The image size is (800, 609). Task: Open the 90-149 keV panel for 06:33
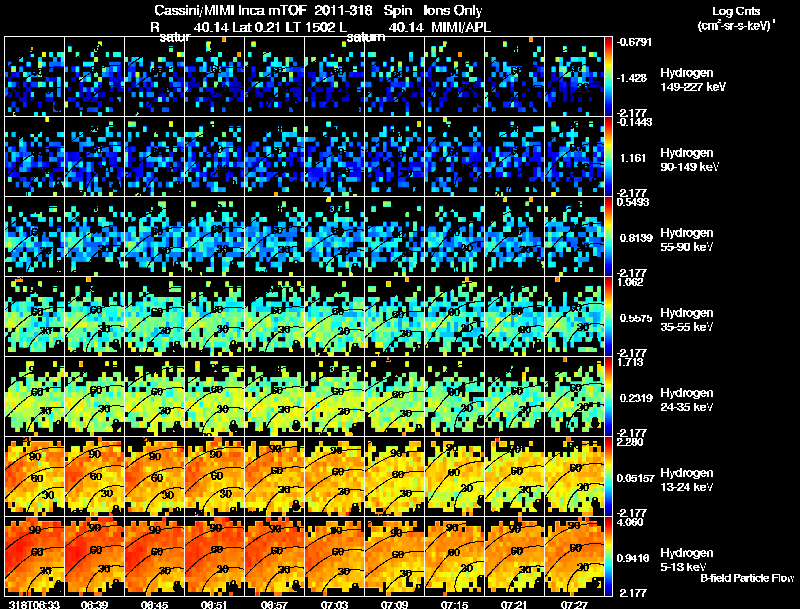[34, 157]
